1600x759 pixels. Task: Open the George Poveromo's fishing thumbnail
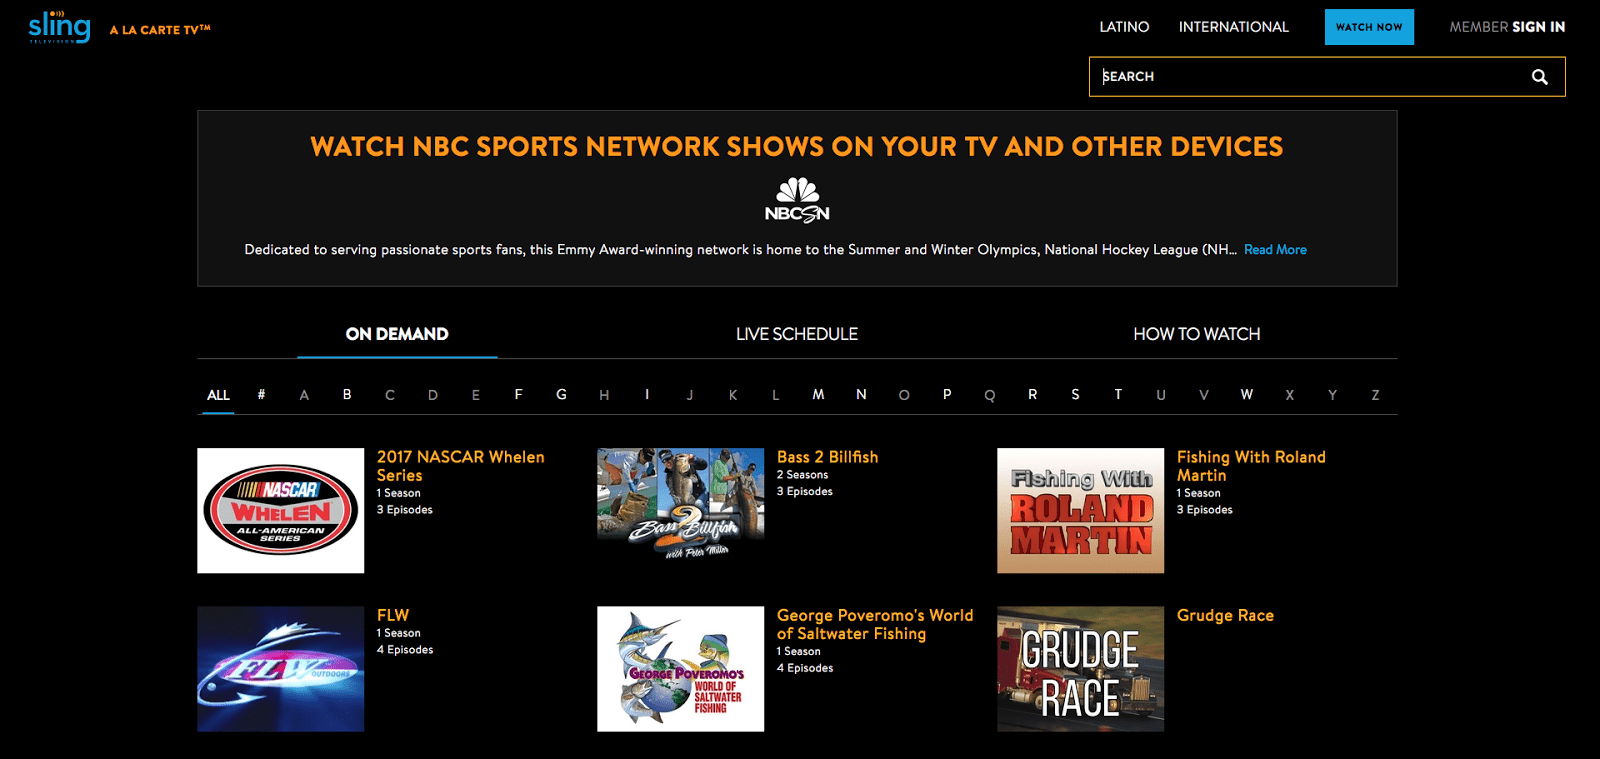coord(681,669)
